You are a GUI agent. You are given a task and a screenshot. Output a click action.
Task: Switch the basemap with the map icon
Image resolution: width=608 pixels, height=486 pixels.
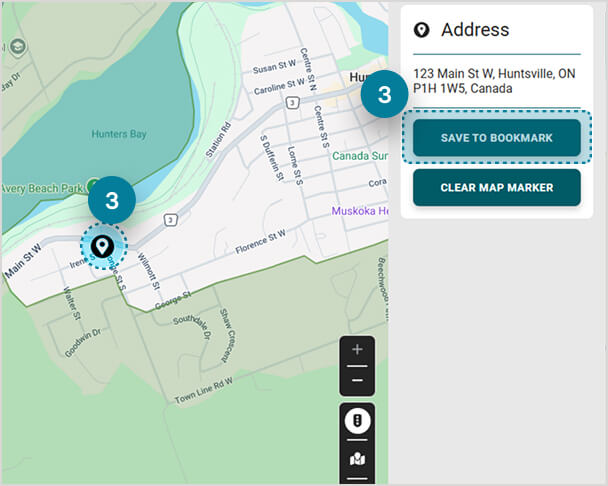pos(358,459)
